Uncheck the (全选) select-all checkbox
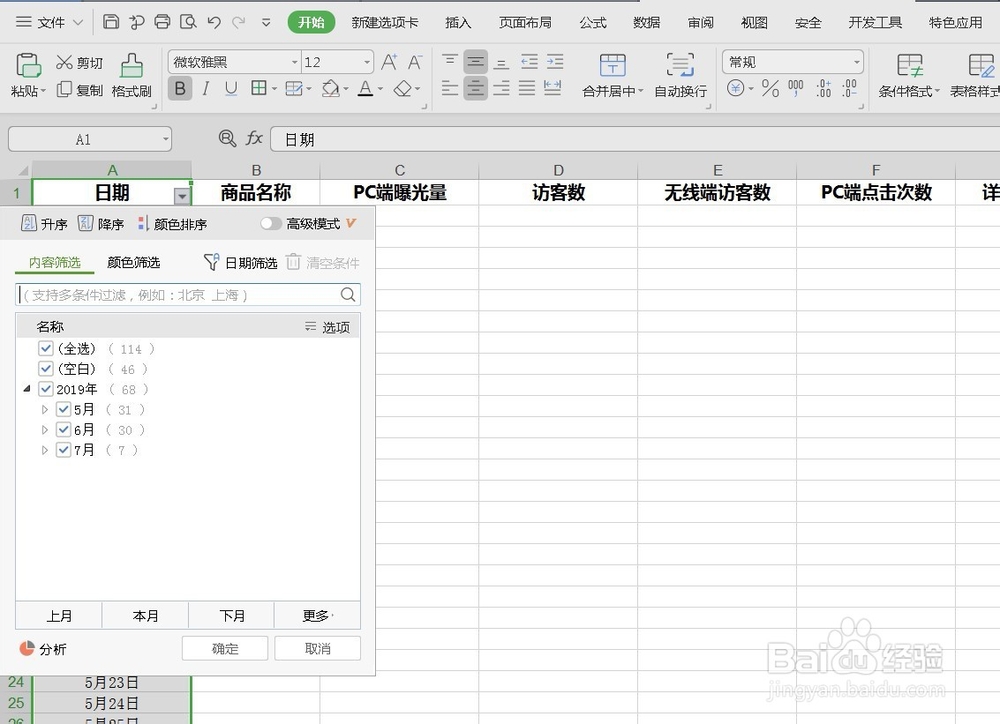 [45, 348]
